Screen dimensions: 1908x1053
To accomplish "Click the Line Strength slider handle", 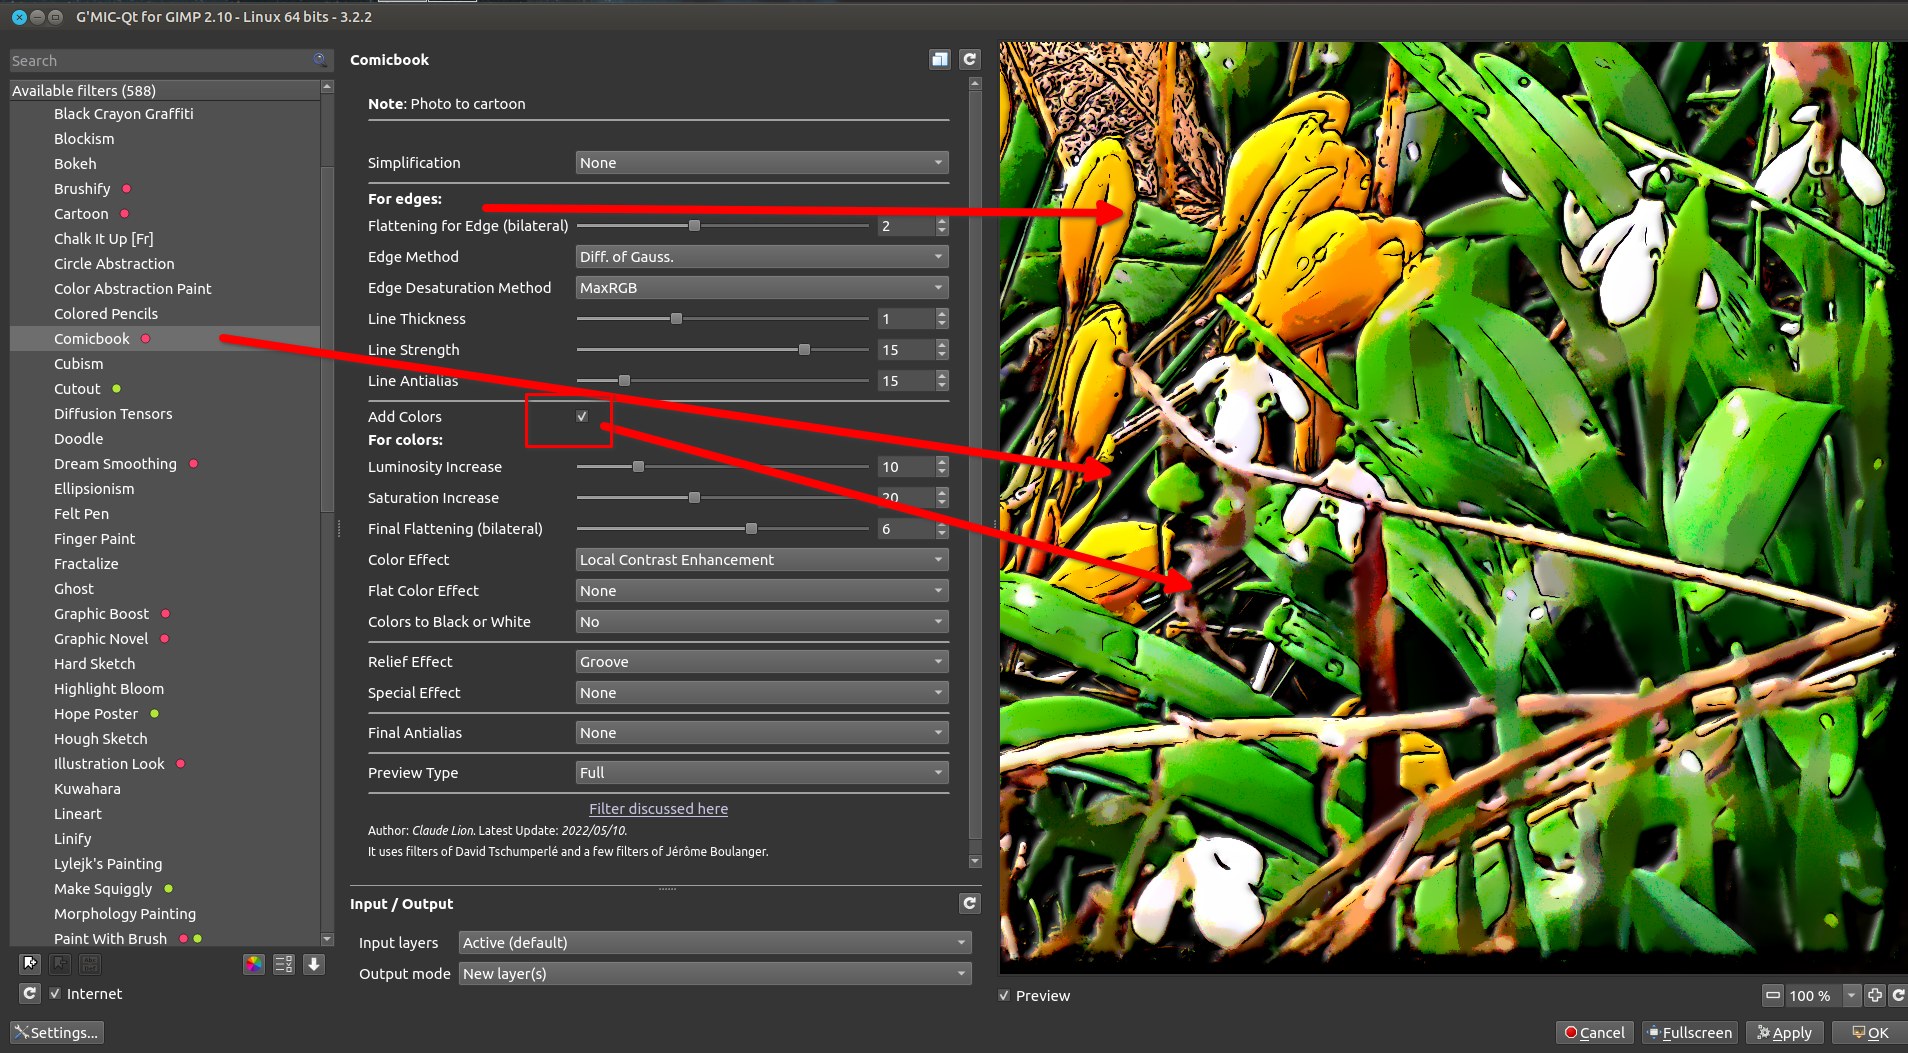I will [804, 350].
